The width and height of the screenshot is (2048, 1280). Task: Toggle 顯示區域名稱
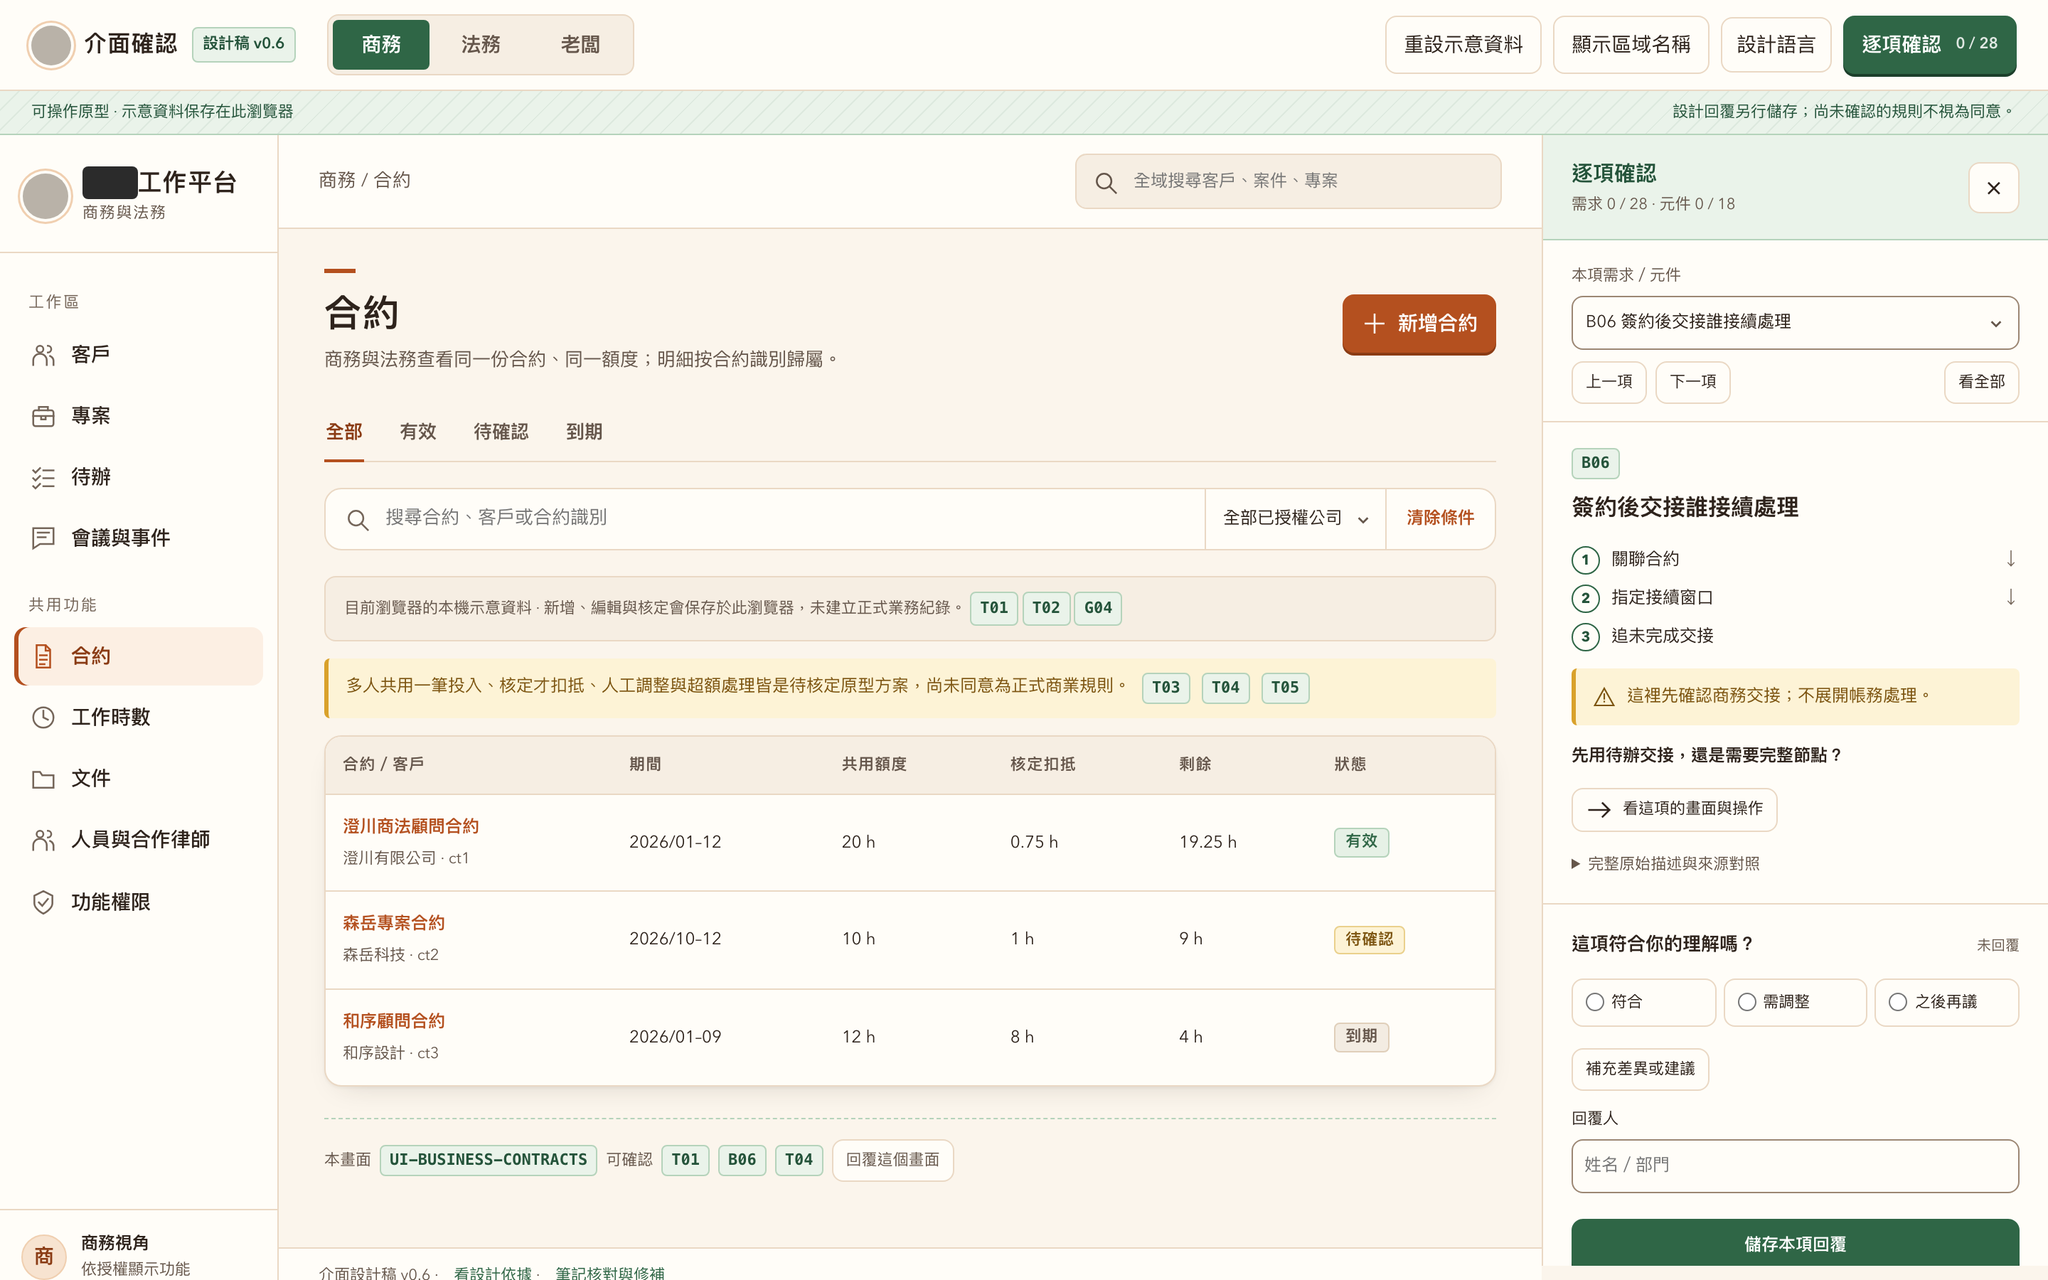pyautogui.click(x=1631, y=44)
